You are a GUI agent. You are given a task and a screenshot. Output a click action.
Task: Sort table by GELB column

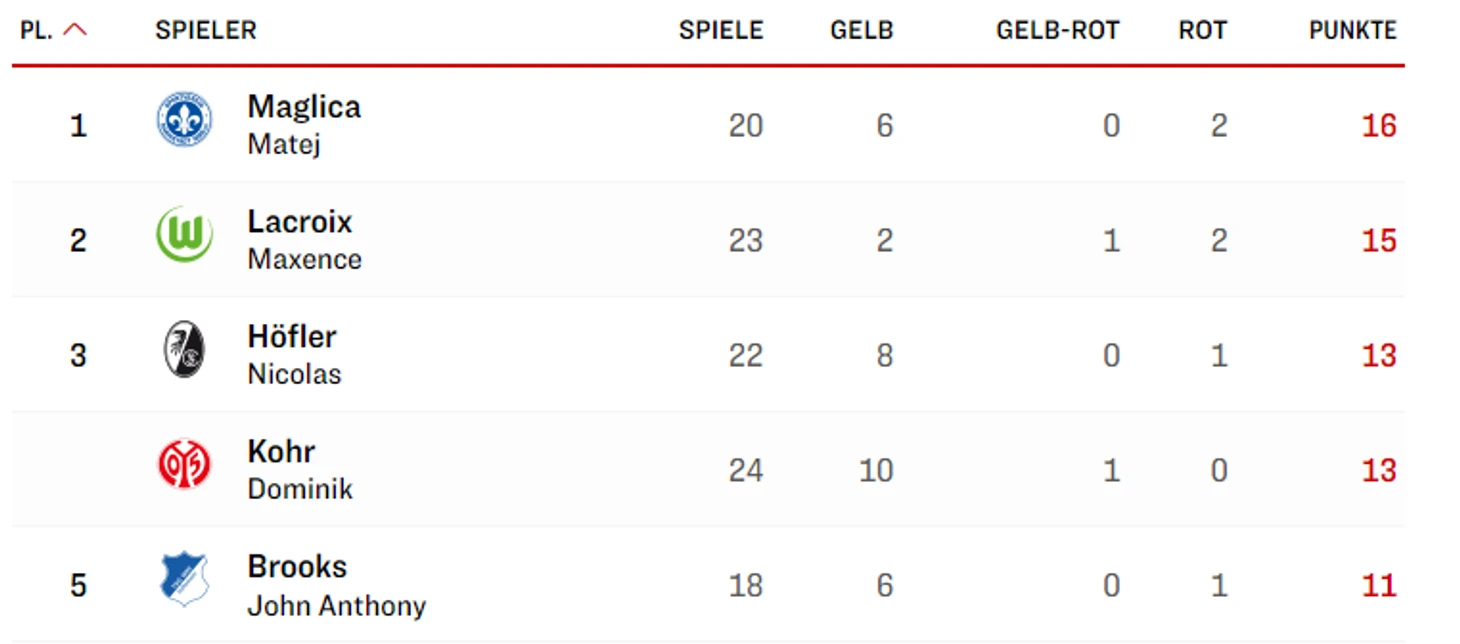point(862,30)
